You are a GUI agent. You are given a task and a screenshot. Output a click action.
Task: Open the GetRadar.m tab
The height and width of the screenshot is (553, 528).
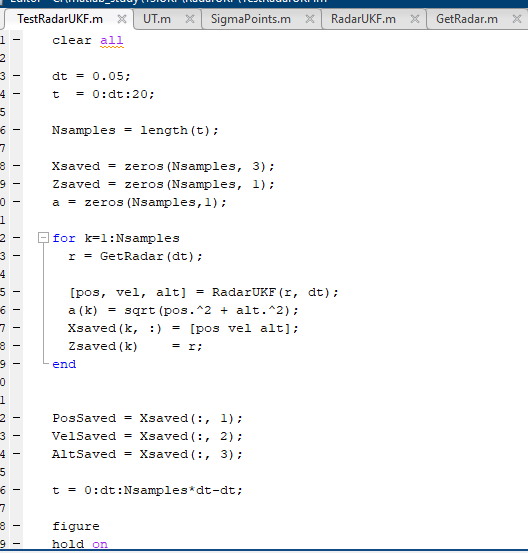coord(467,19)
